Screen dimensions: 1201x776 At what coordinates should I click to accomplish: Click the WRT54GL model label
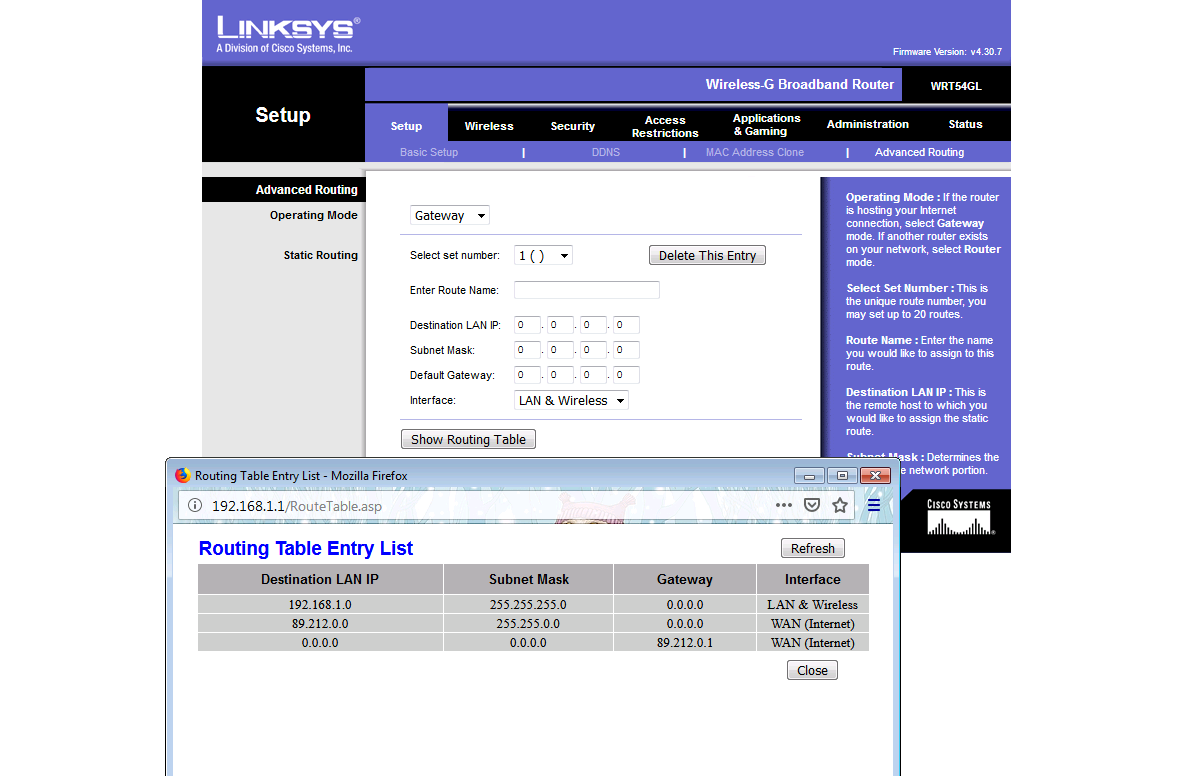[956, 86]
